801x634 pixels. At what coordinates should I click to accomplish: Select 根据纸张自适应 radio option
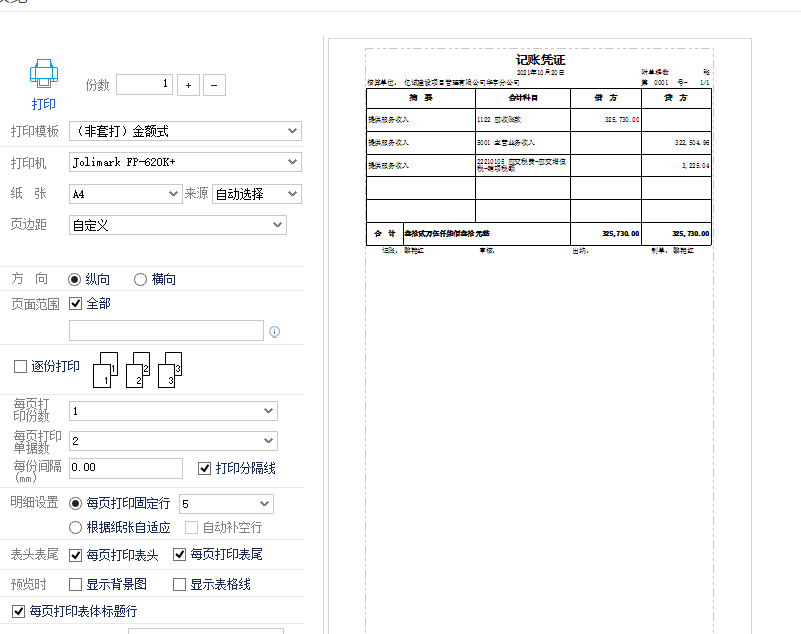[75, 527]
